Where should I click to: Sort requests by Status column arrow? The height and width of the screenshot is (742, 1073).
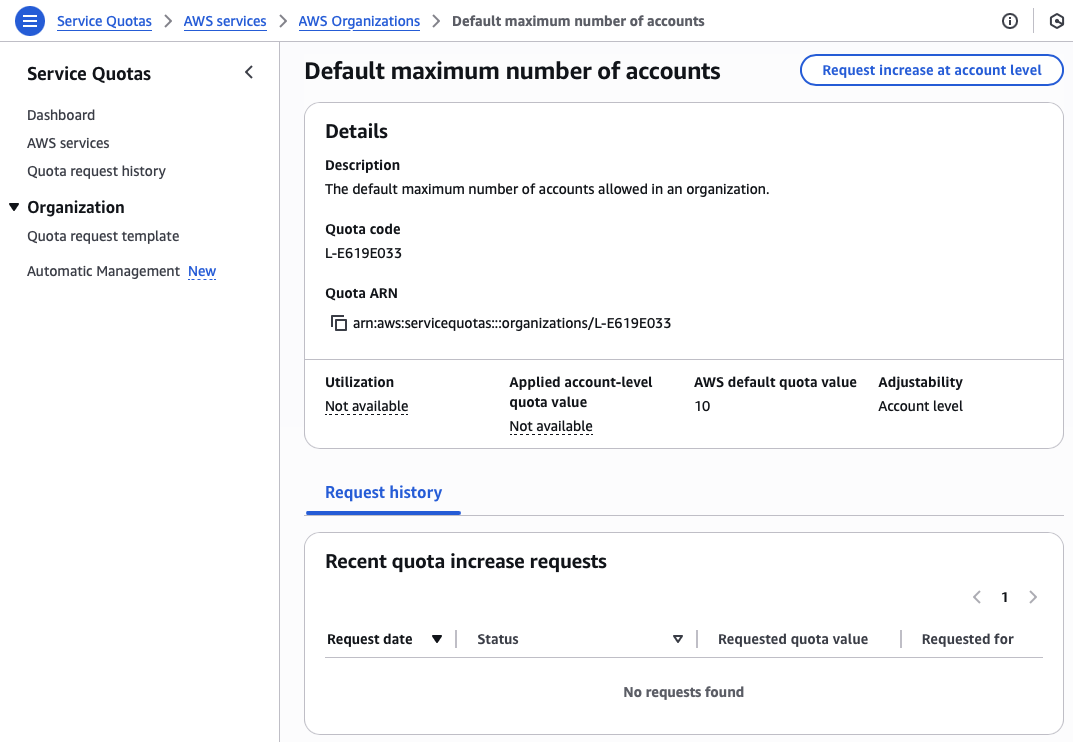point(677,639)
